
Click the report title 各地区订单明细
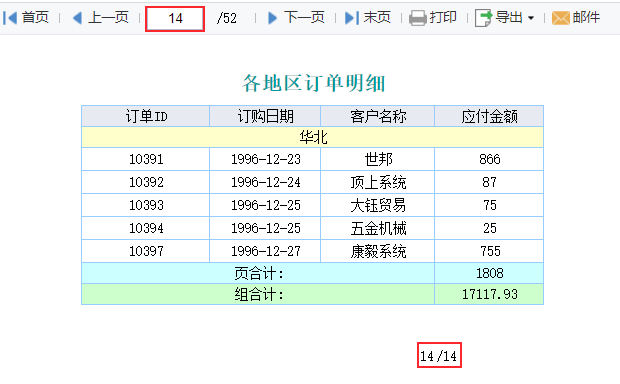click(313, 83)
